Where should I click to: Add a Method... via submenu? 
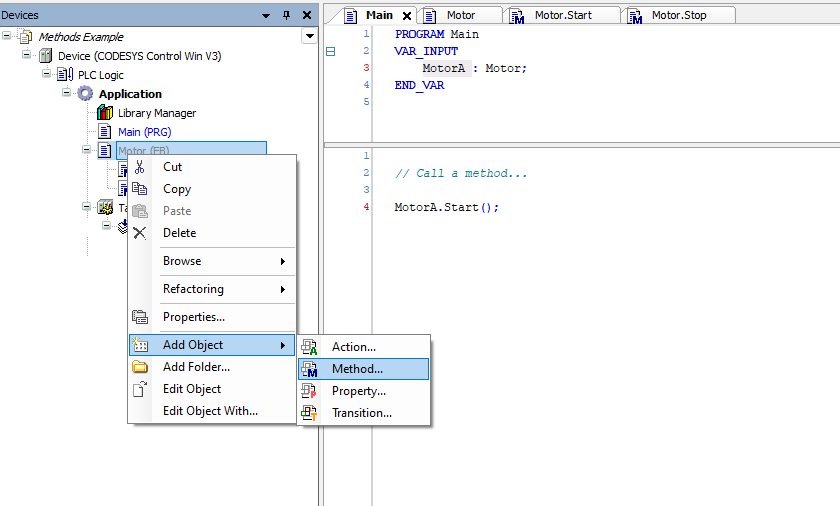pyautogui.click(x=363, y=369)
